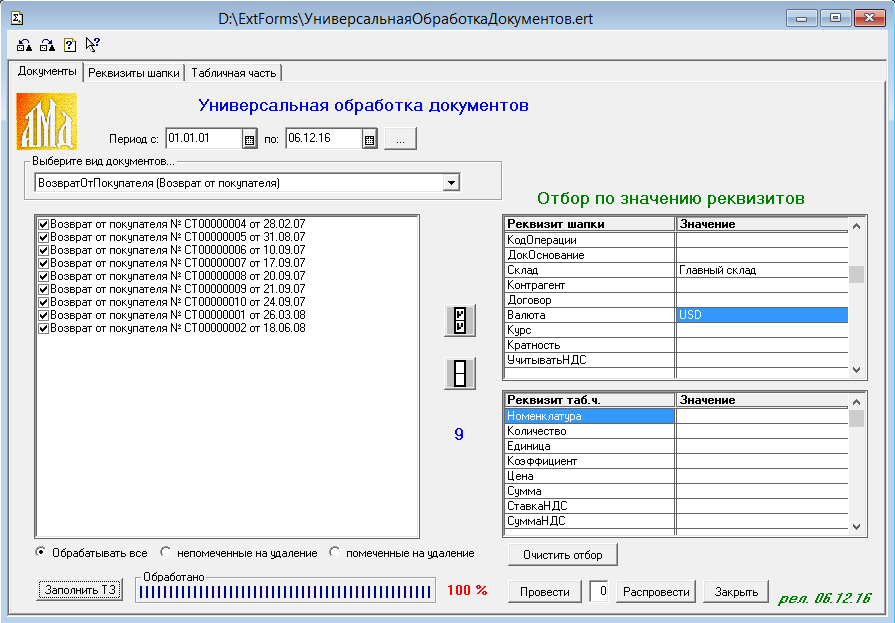Click the 'по' end date field
The height and width of the screenshot is (623, 895).
(x=324, y=139)
